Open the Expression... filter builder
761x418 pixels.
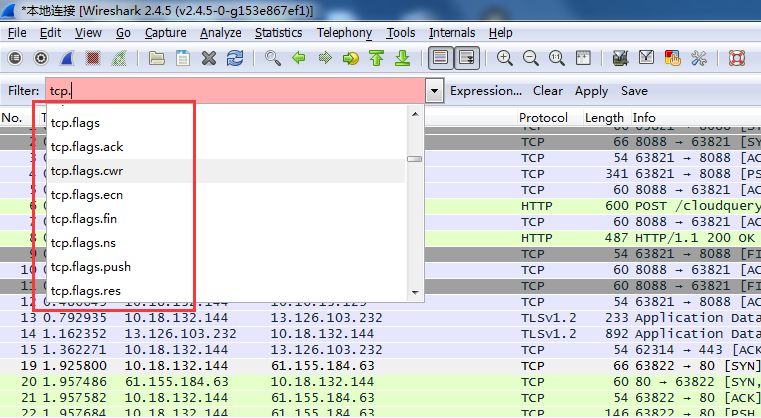coord(486,91)
